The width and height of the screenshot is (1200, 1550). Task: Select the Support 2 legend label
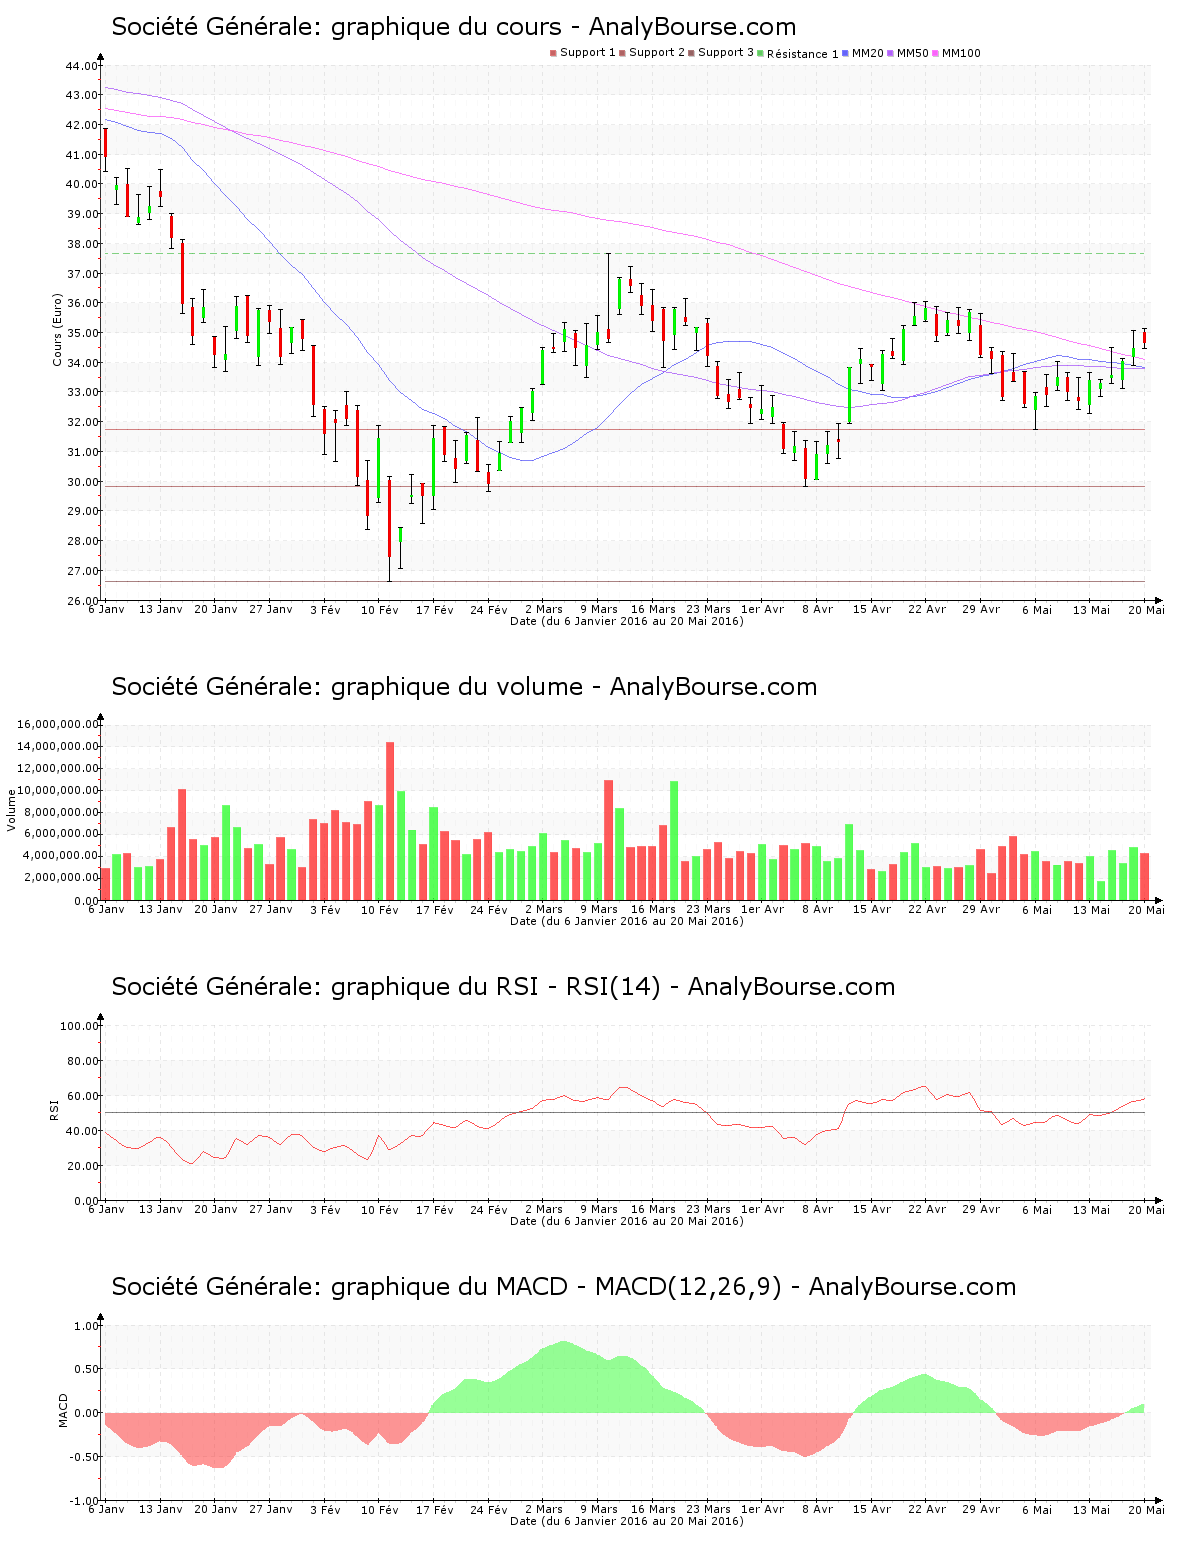coord(657,53)
